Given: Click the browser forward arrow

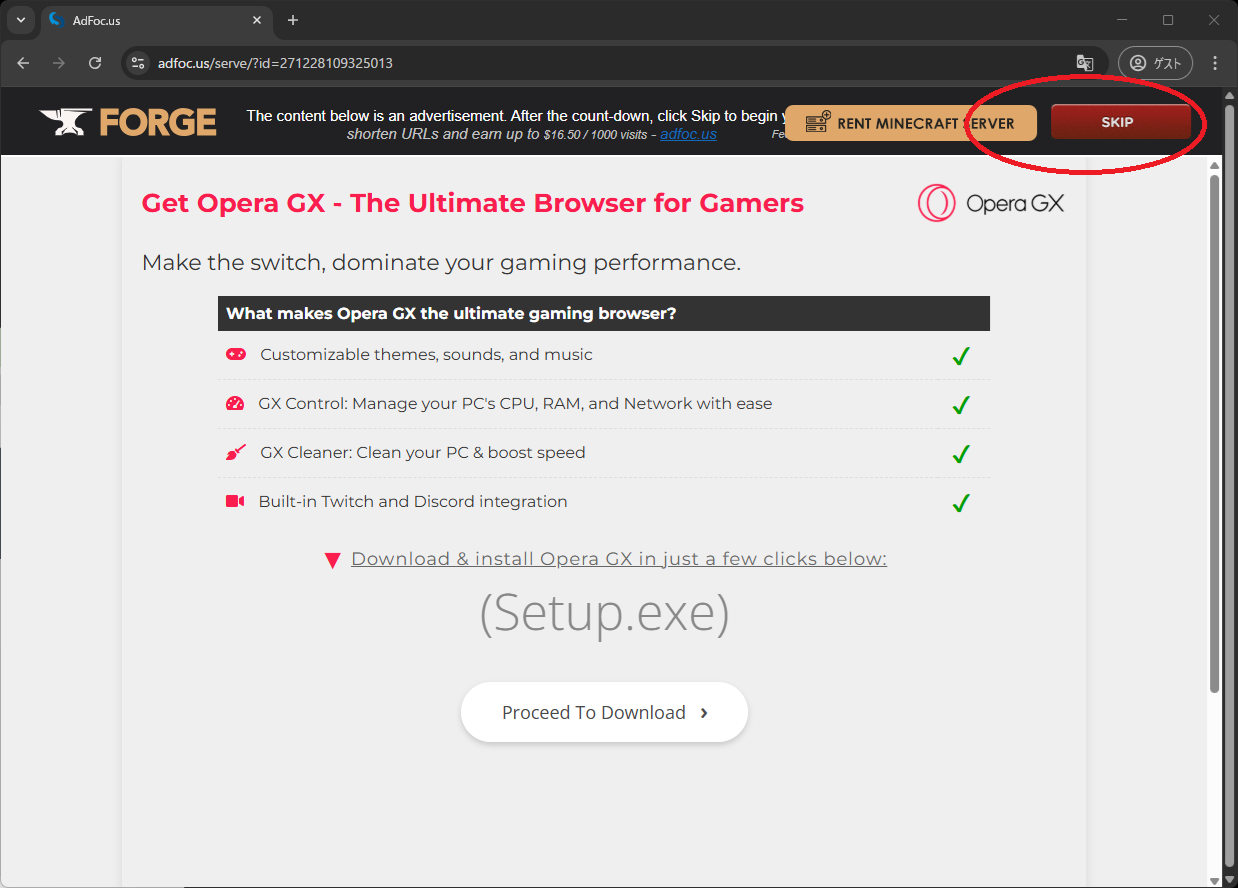Looking at the screenshot, I should tap(59, 63).
